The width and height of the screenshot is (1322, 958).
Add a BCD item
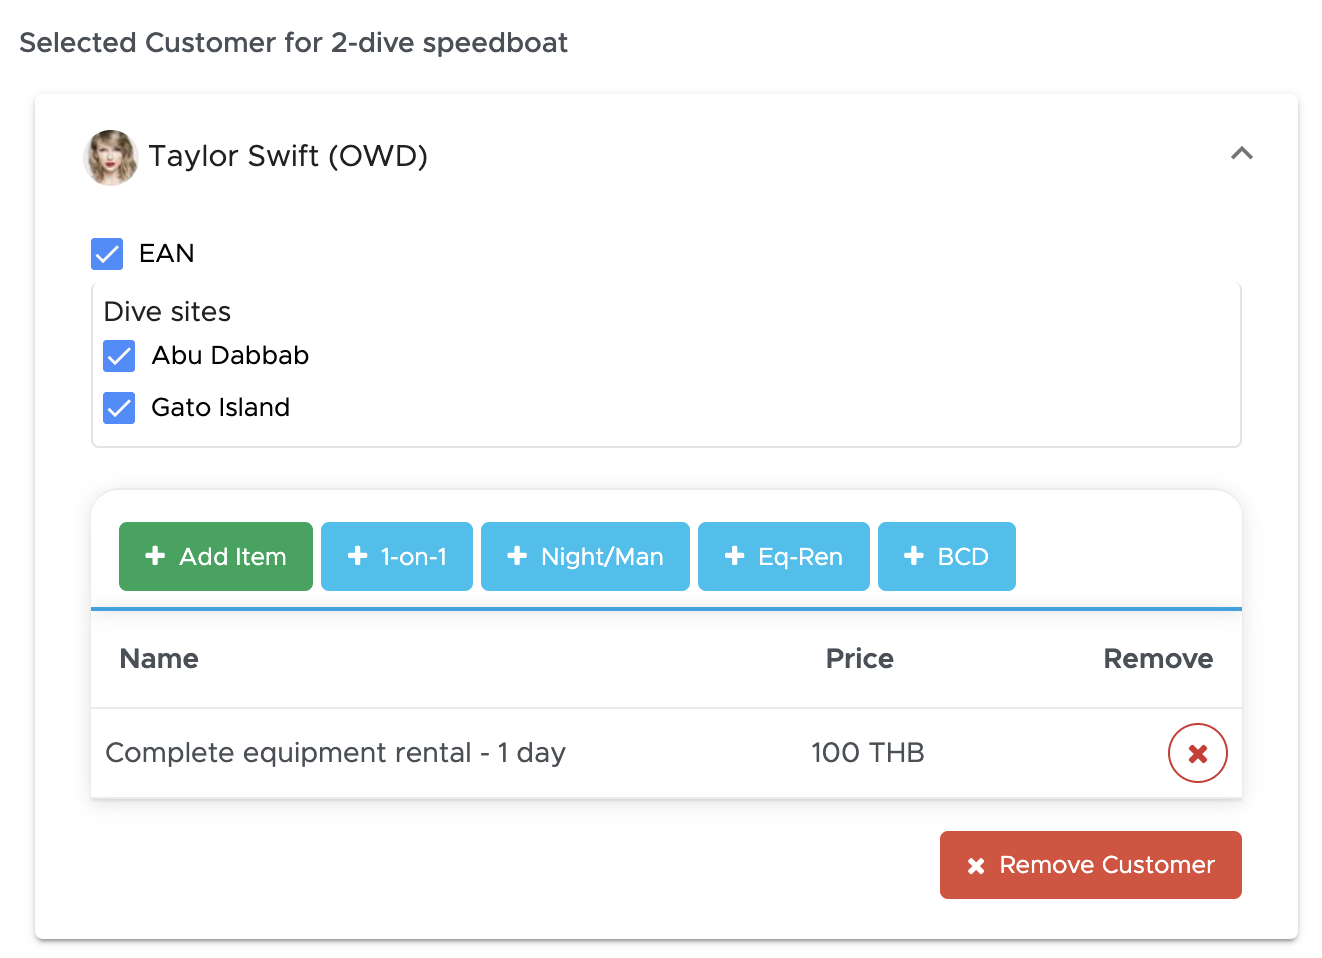click(947, 556)
